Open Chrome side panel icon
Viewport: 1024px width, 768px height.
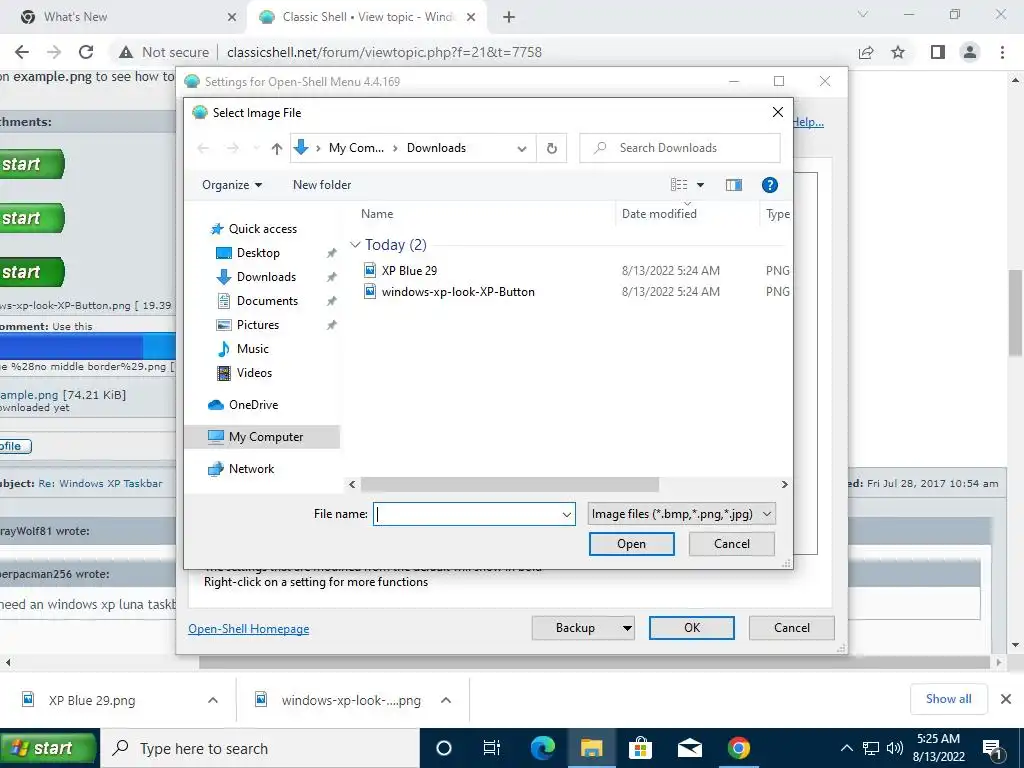pos(938,52)
